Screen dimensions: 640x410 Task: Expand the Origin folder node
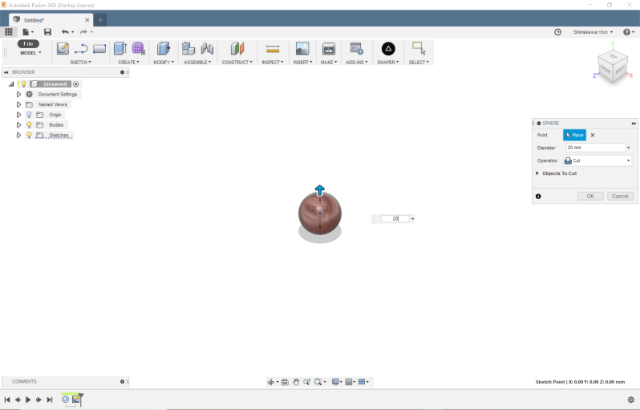click(19, 115)
